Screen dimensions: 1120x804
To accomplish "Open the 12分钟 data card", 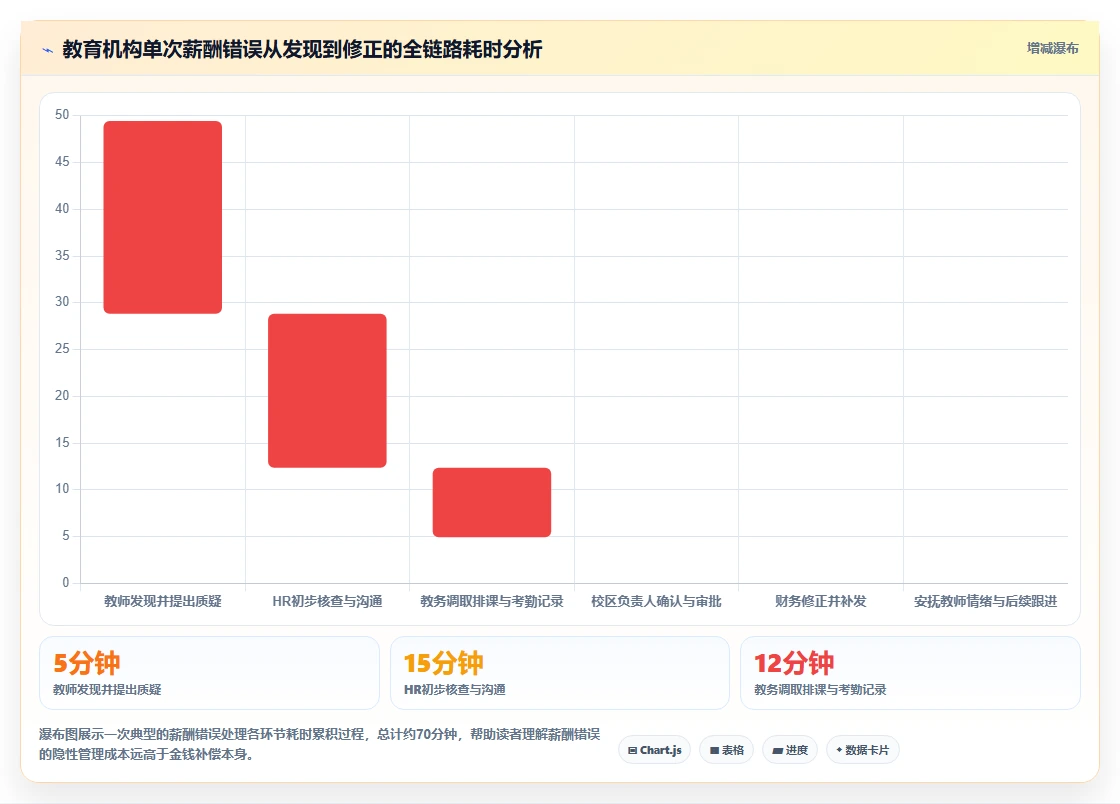I will [x=910, y=673].
